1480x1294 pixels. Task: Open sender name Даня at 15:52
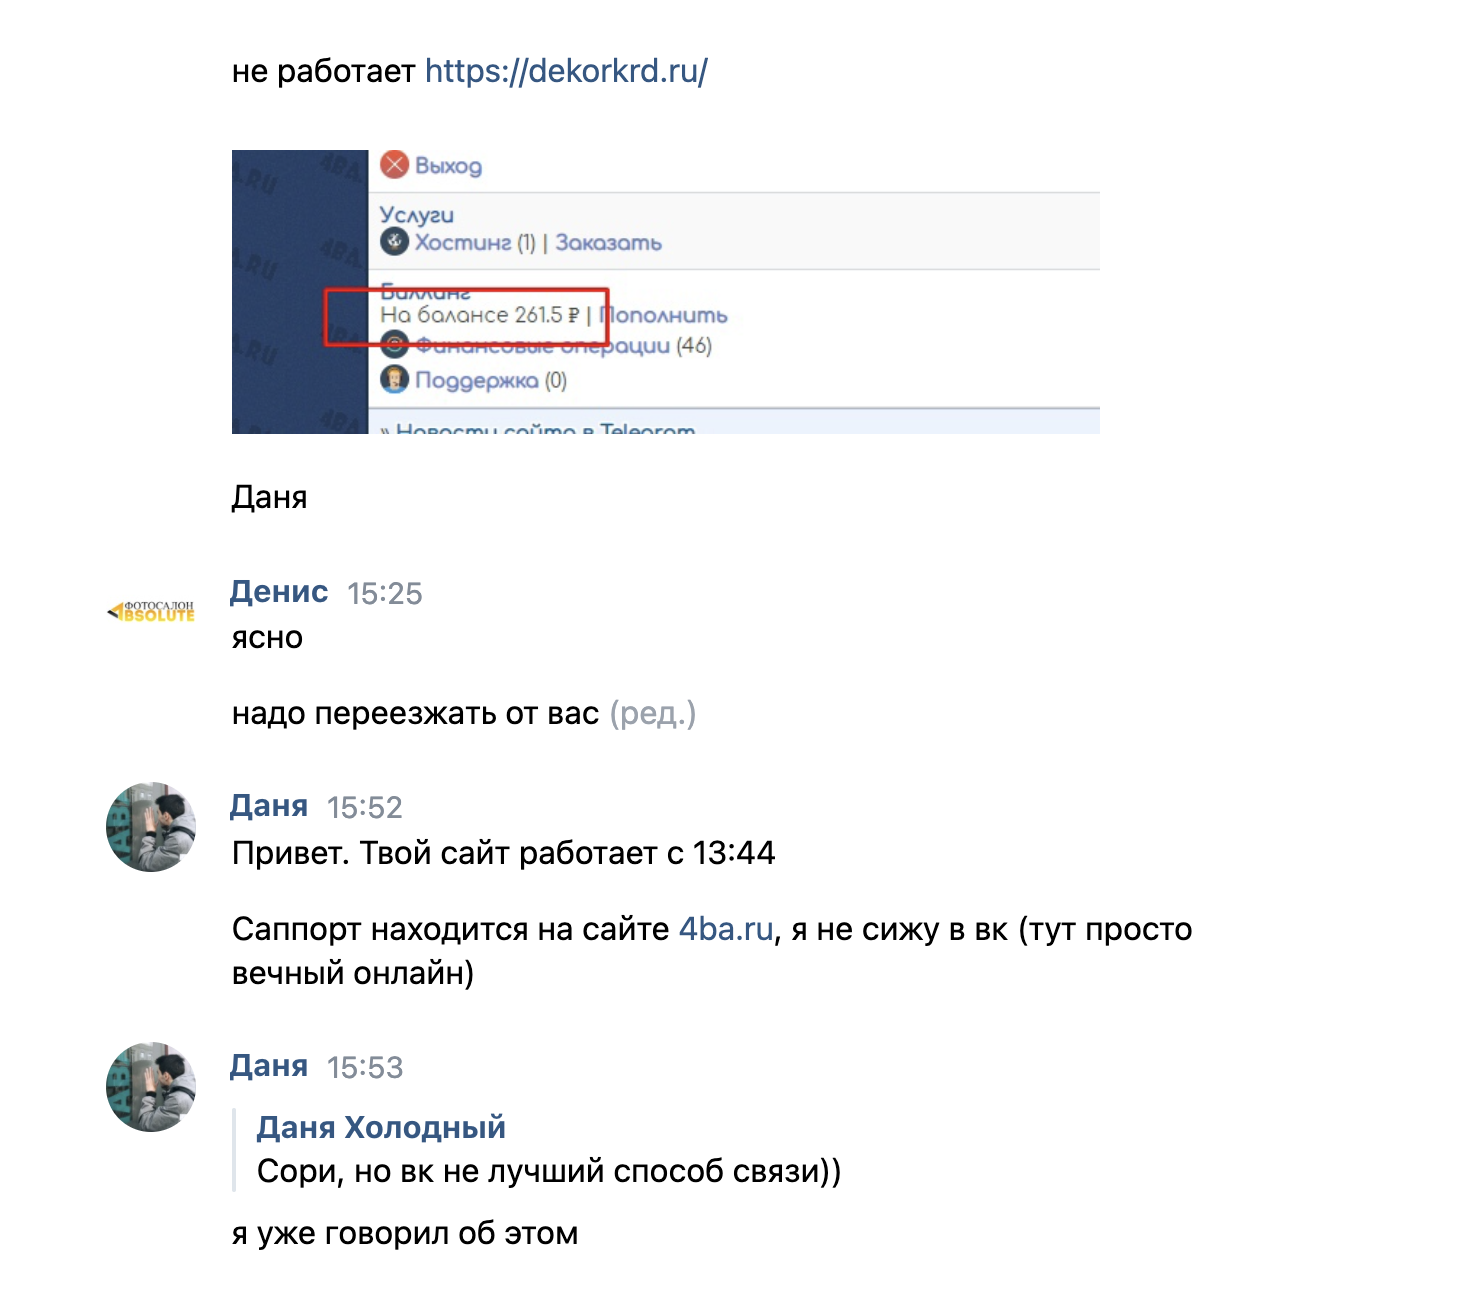coord(269,805)
